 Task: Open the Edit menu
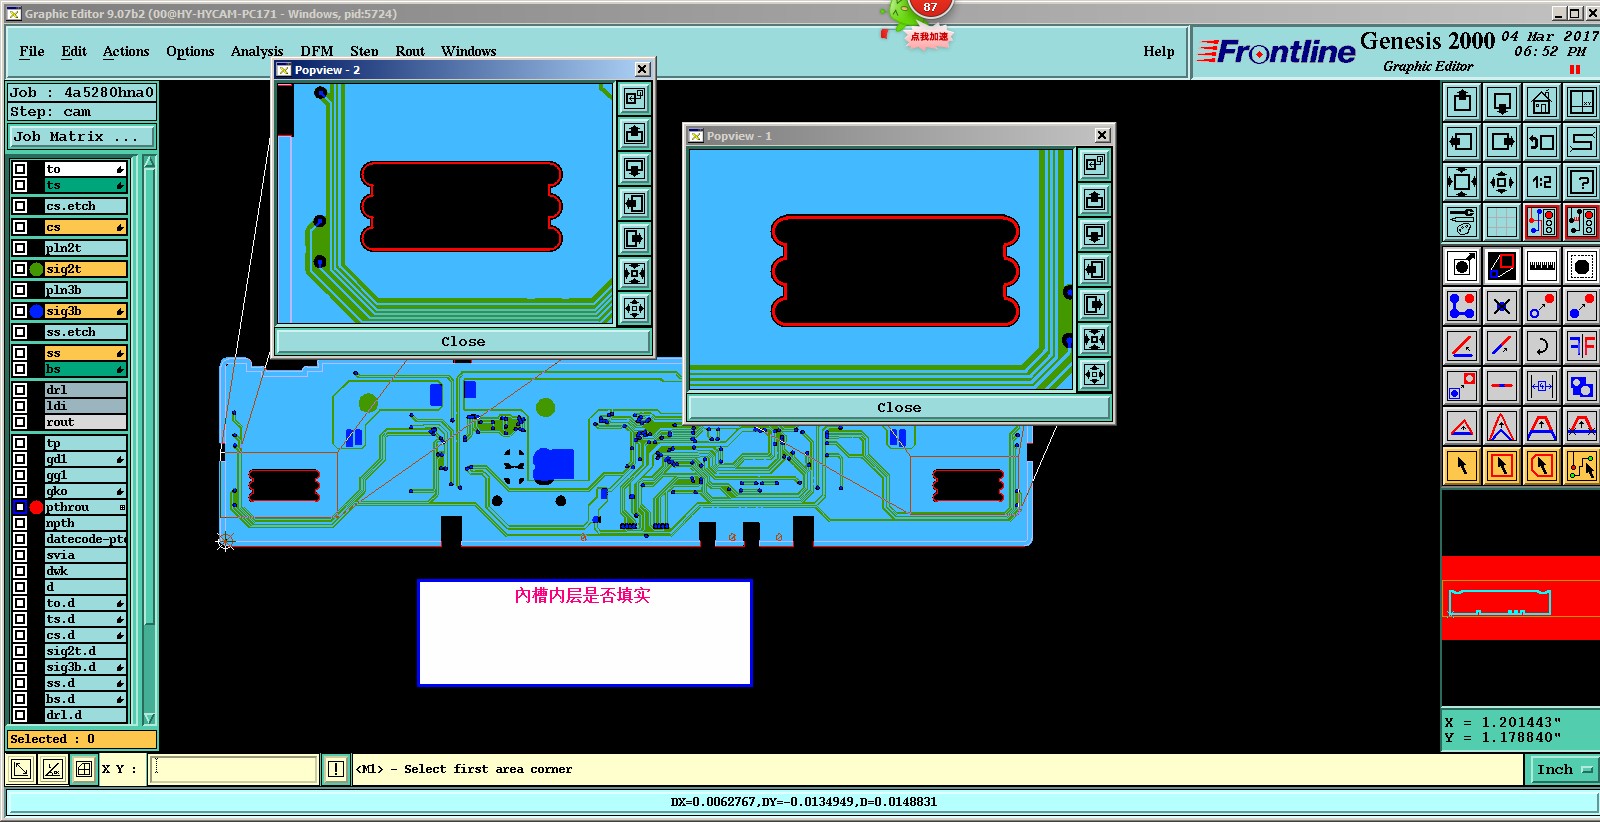tap(74, 51)
